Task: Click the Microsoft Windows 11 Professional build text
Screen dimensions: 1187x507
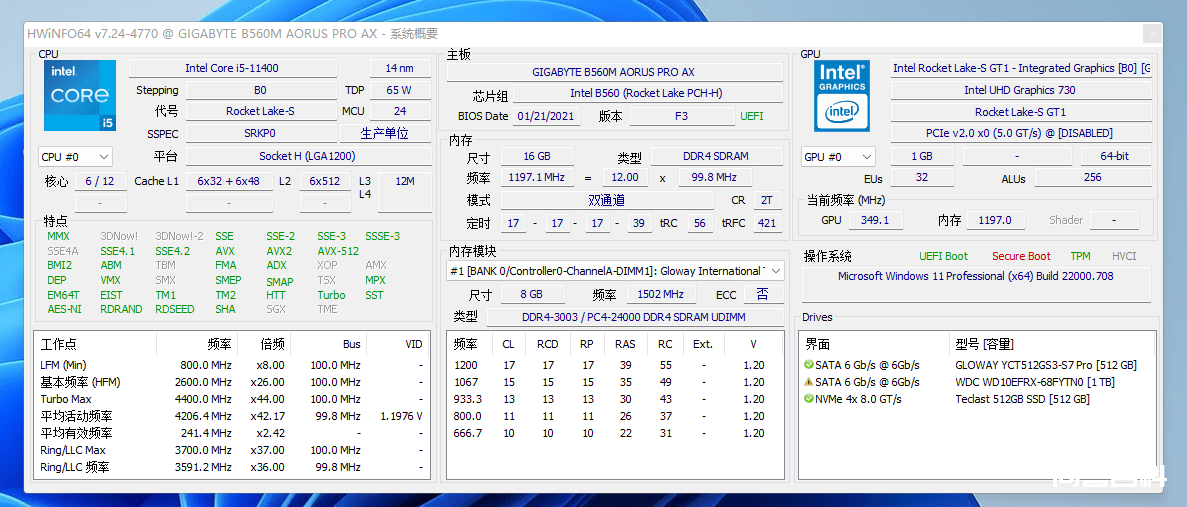Action: [x=975, y=276]
